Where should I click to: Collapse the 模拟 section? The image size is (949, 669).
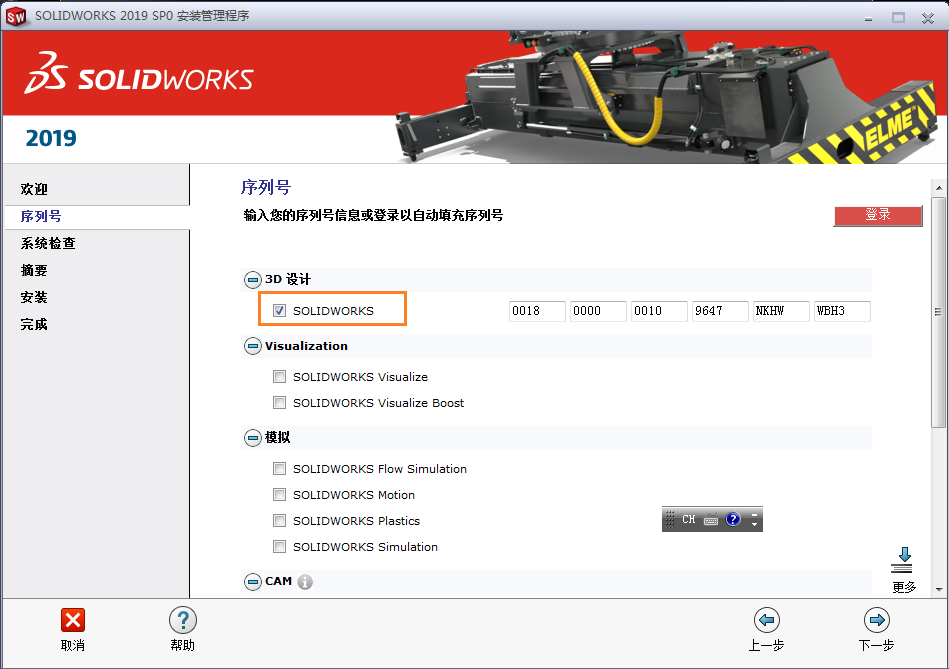(250, 437)
